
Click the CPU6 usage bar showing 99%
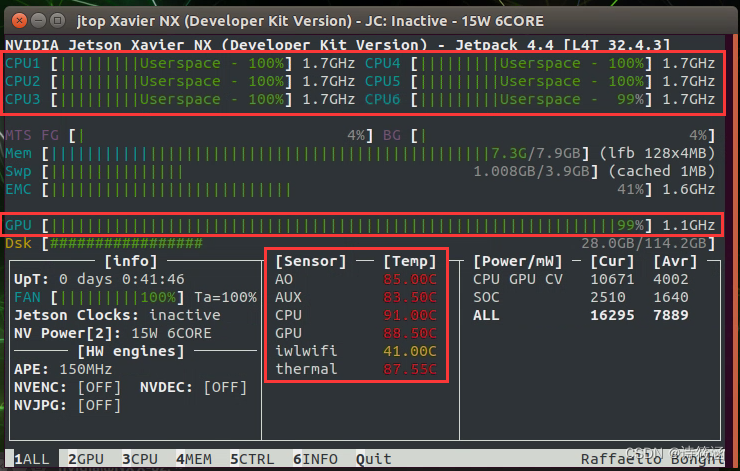pyautogui.click(x=531, y=100)
